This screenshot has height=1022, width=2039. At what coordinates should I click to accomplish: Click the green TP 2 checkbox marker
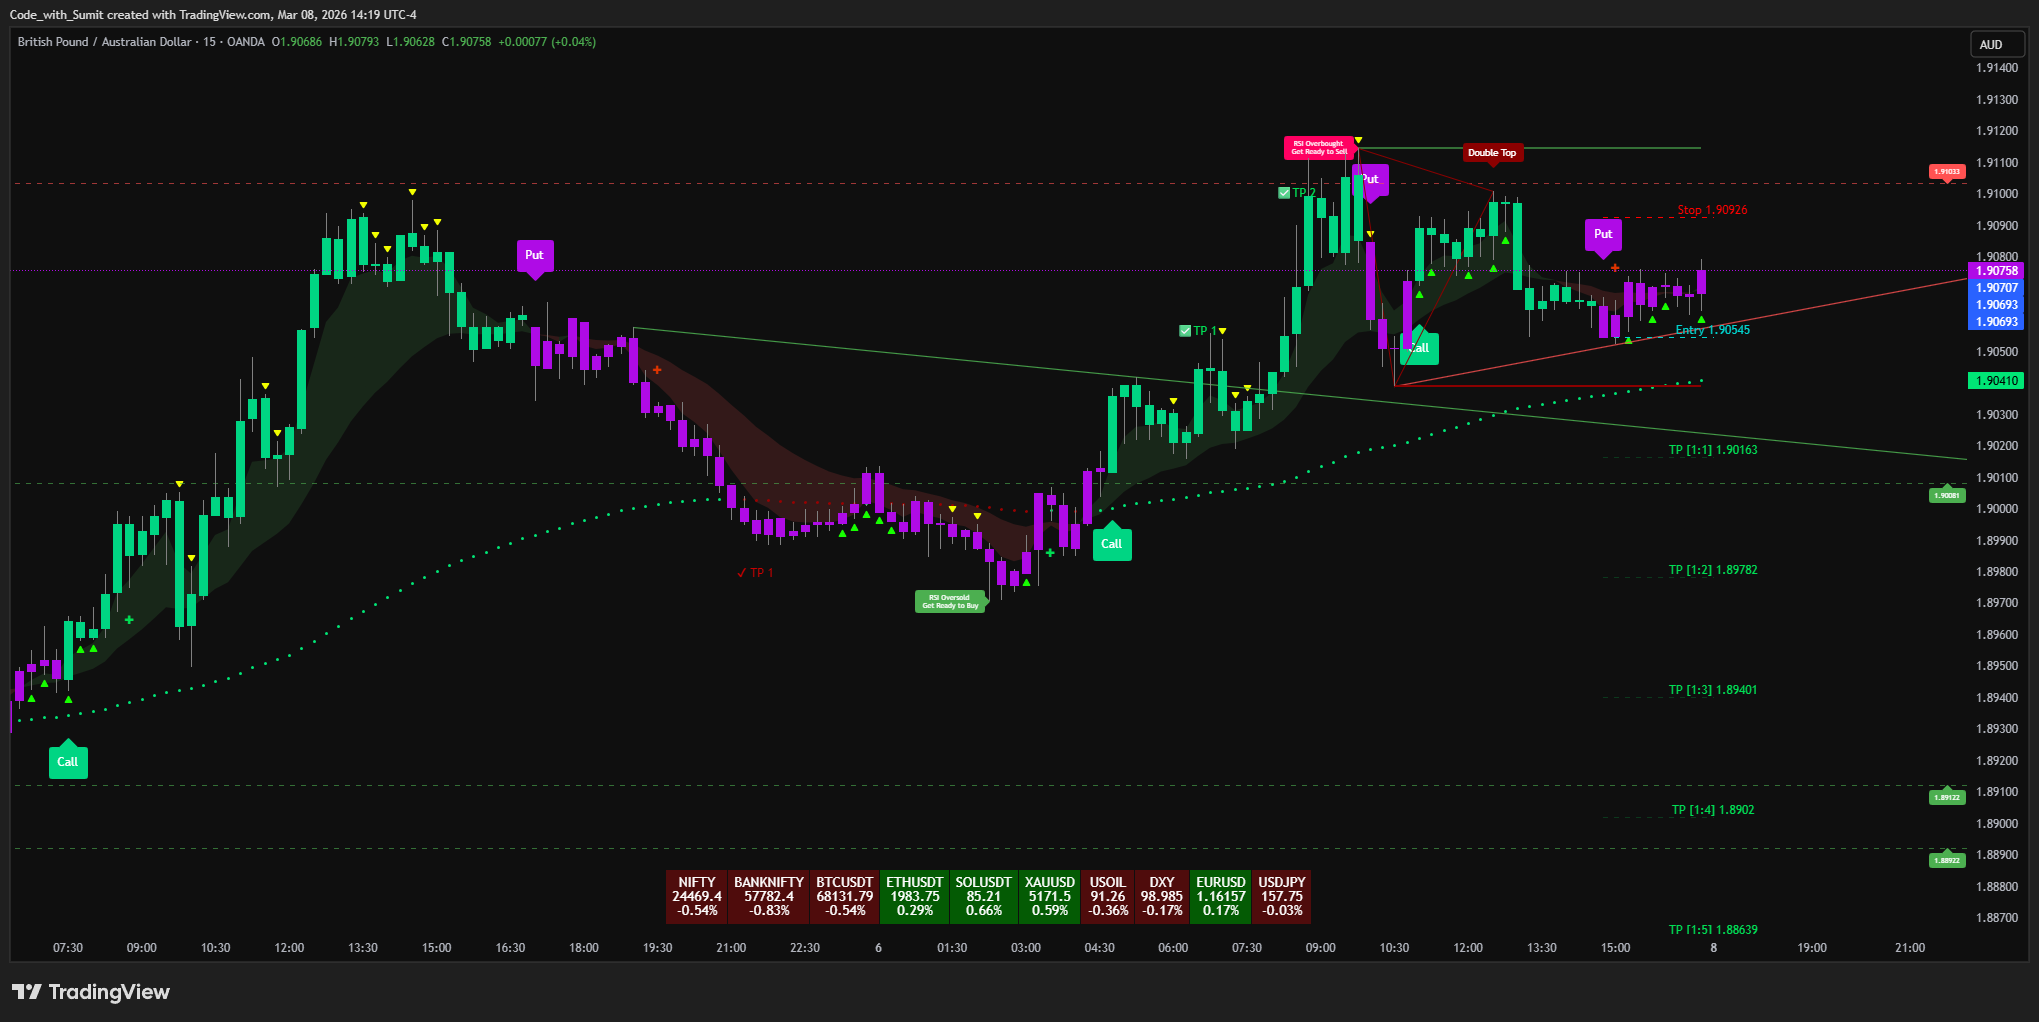pyautogui.click(x=1284, y=193)
